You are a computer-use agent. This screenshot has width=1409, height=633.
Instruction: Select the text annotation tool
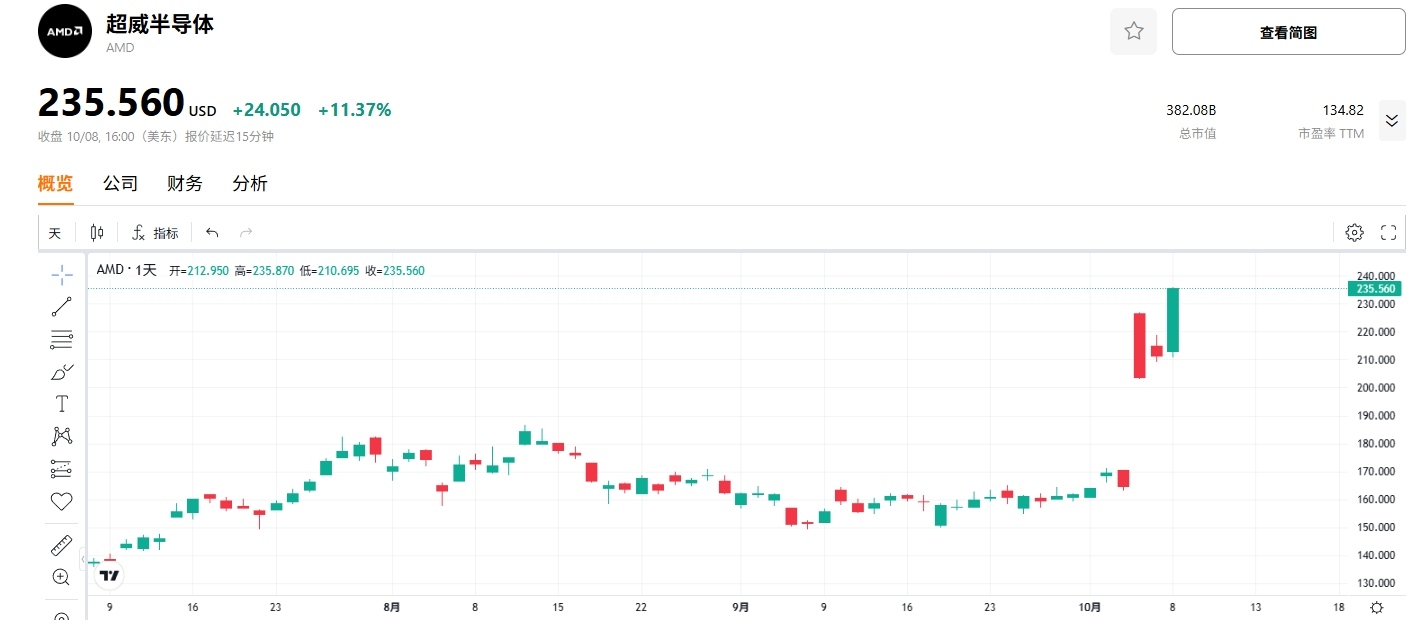tap(62, 404)
